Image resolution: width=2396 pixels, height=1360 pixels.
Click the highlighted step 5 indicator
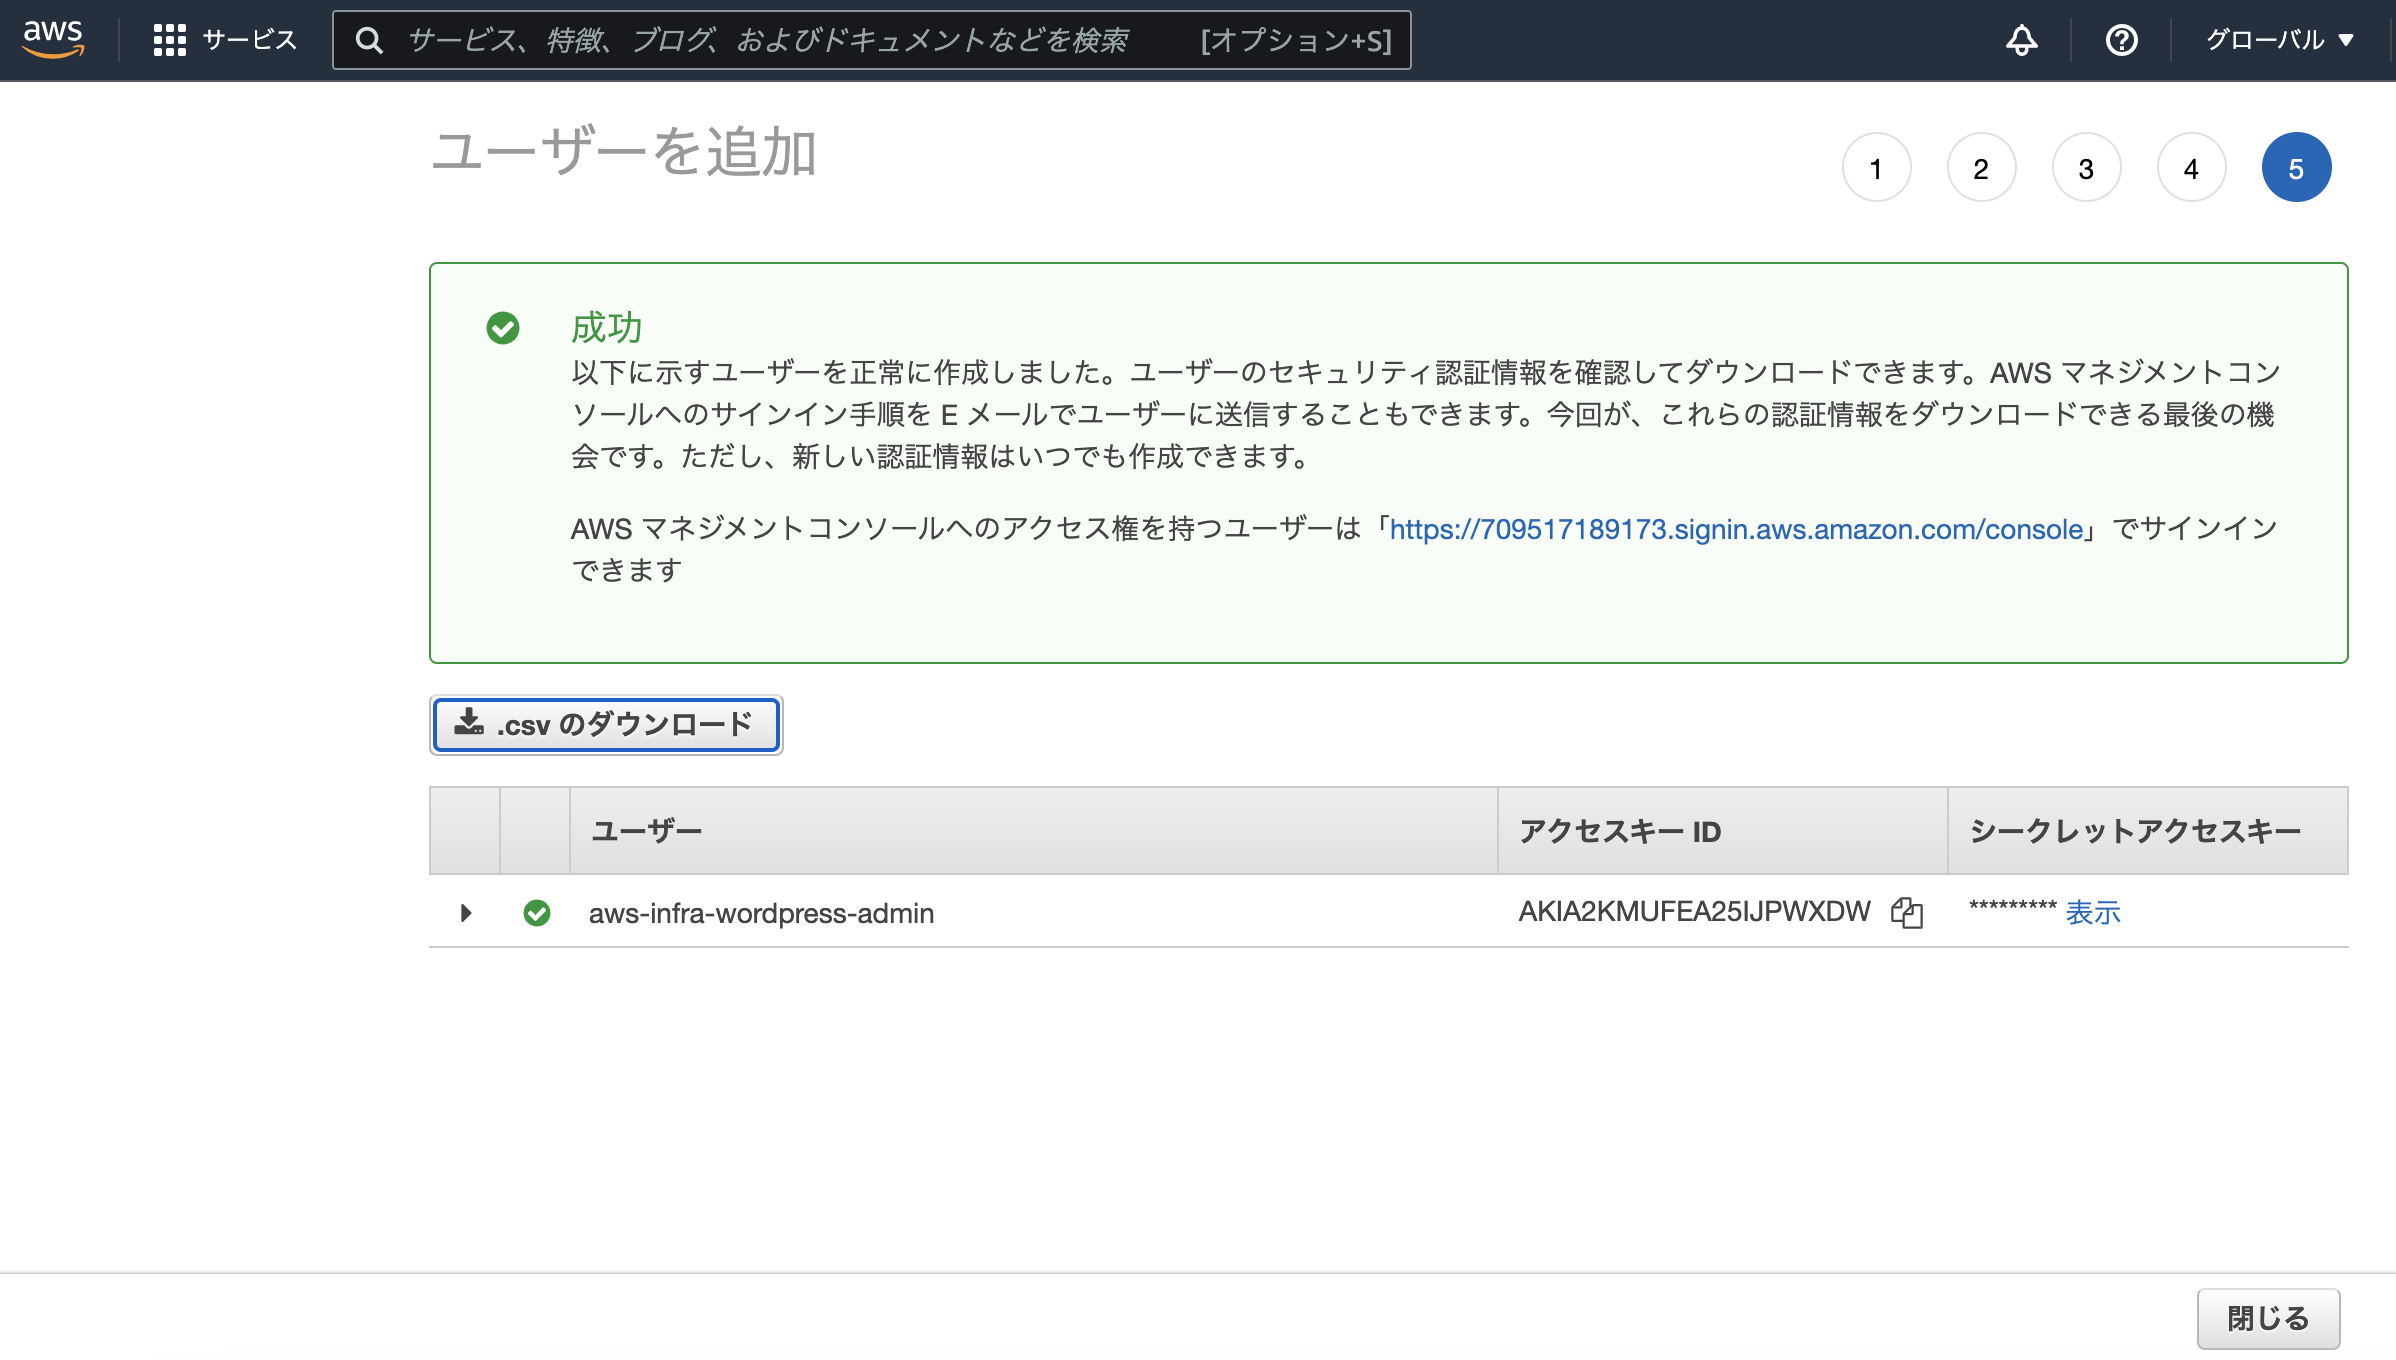click(x=2296, y=167)
